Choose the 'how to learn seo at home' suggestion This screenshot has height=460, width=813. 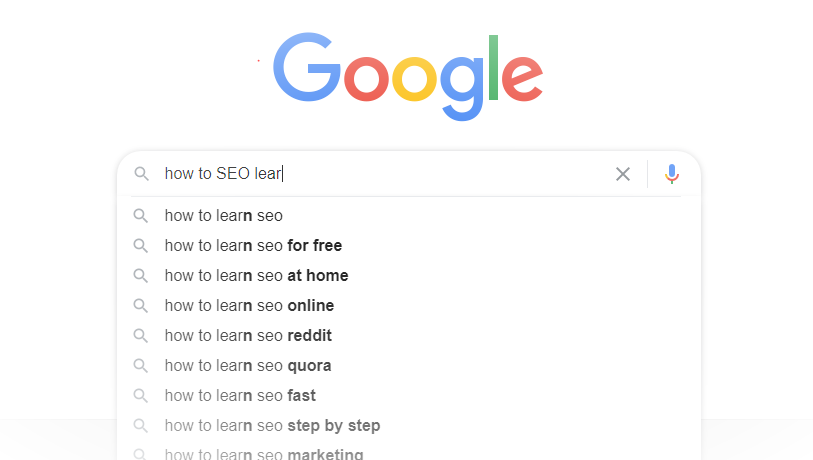409,275
